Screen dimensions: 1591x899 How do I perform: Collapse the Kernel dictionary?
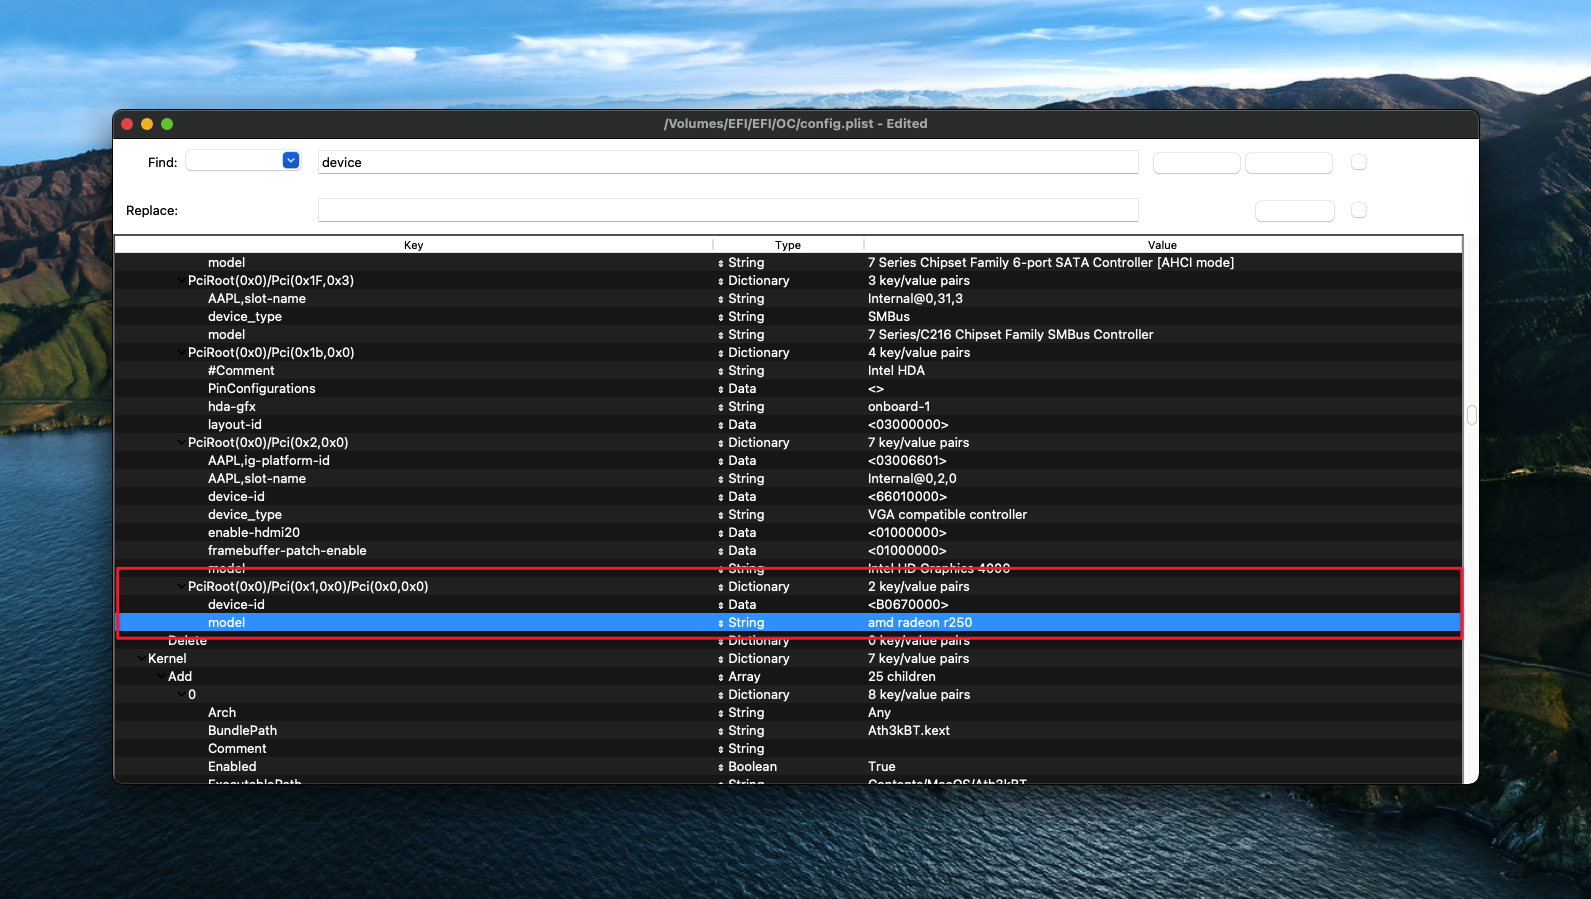point(140,659)
